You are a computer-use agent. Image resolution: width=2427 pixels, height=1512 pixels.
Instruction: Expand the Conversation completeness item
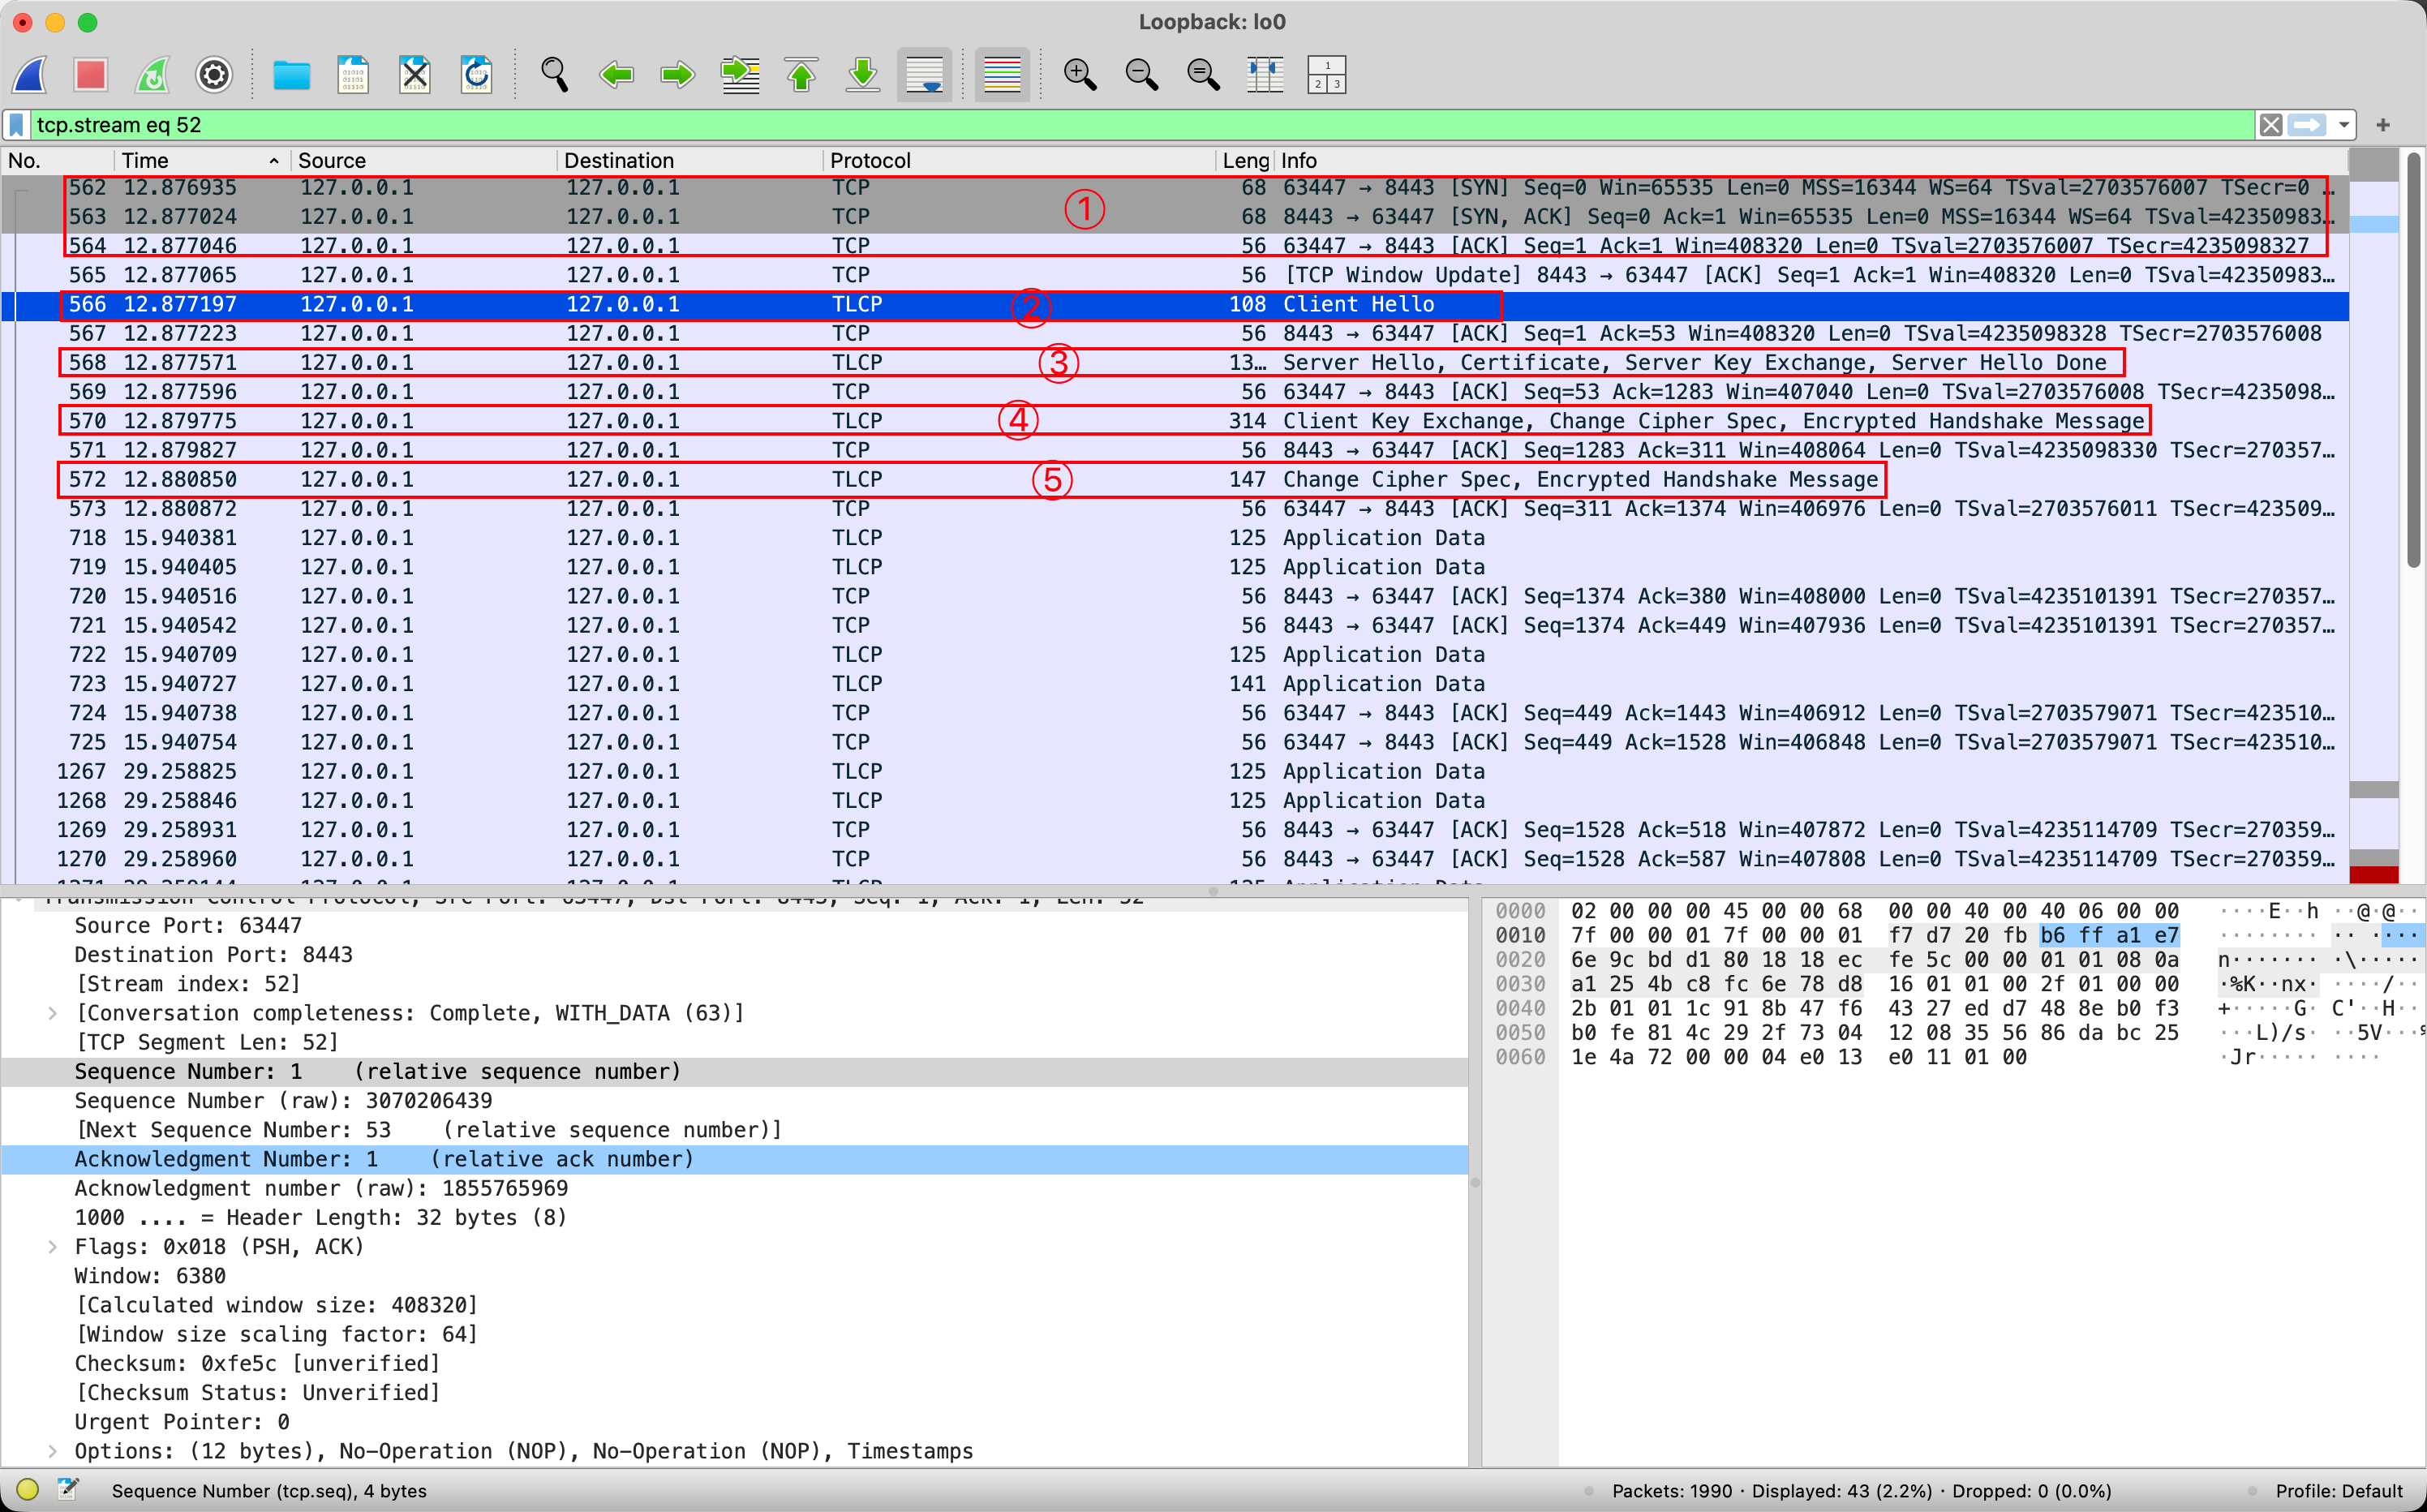(53, 1013)
